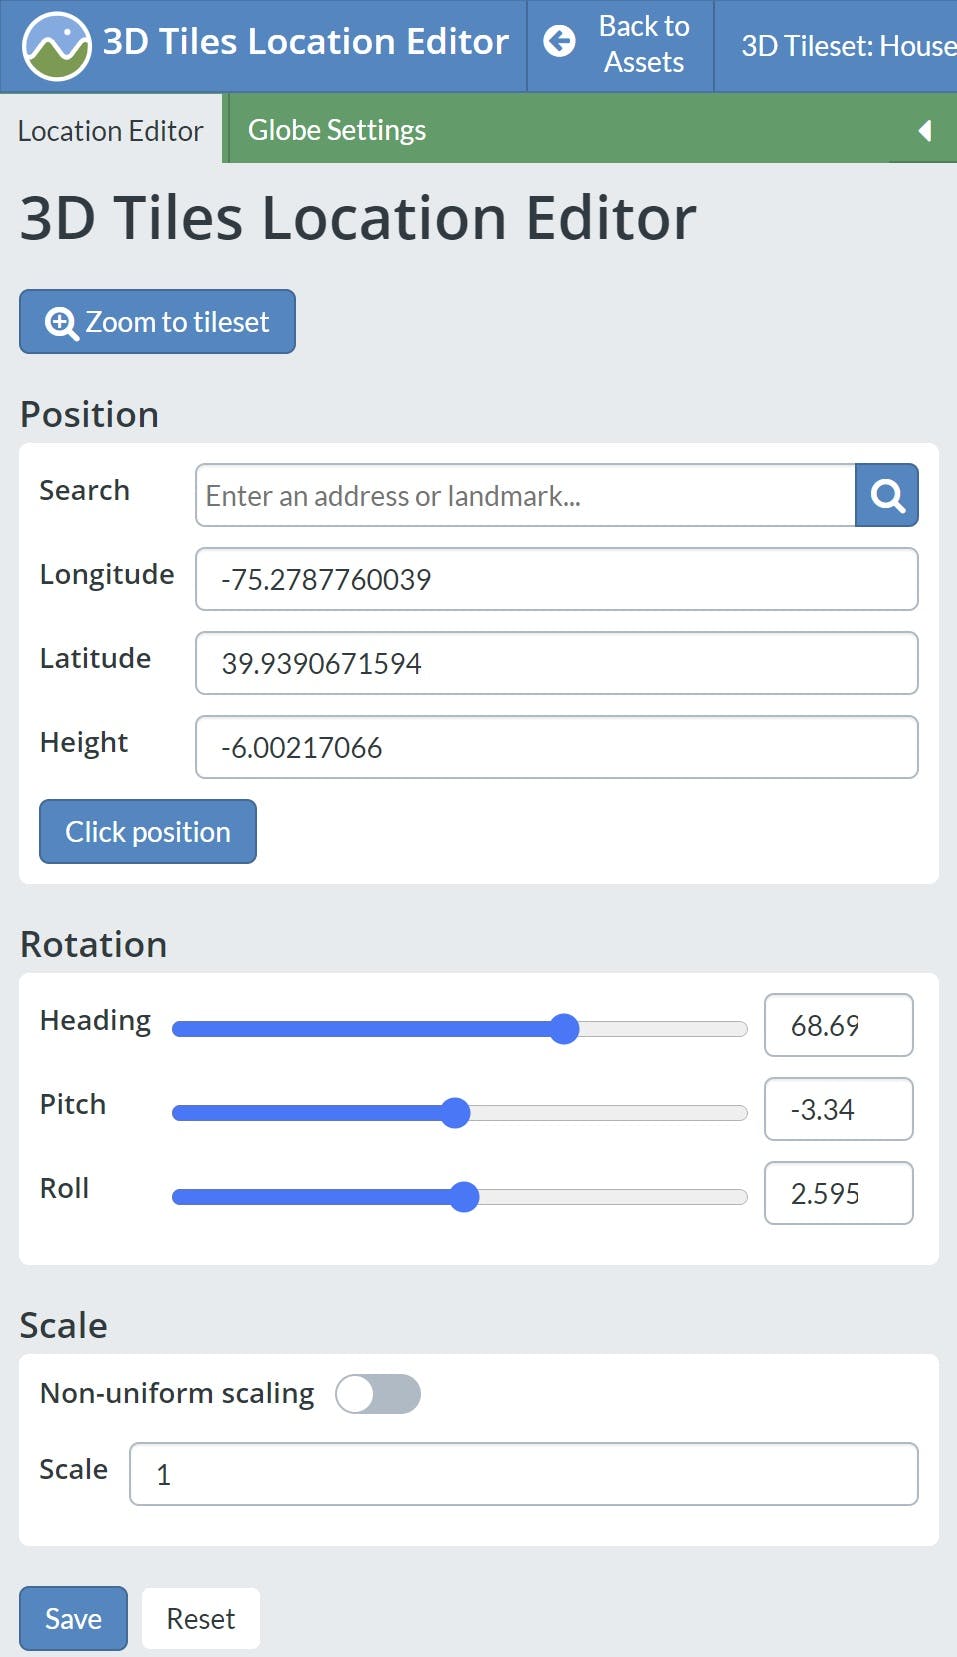Click the zoom icon inside Zoom to tileset button
Screen dimensions: 957x1657
click(x=61, y=321)
